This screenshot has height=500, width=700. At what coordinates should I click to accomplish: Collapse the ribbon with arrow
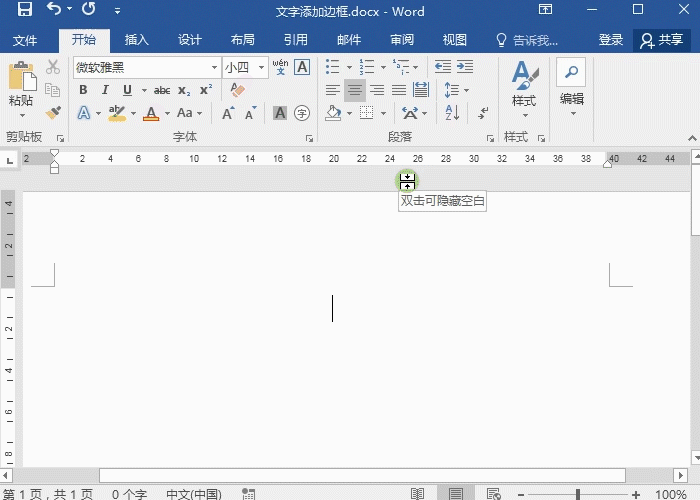[x=692, y=138]
